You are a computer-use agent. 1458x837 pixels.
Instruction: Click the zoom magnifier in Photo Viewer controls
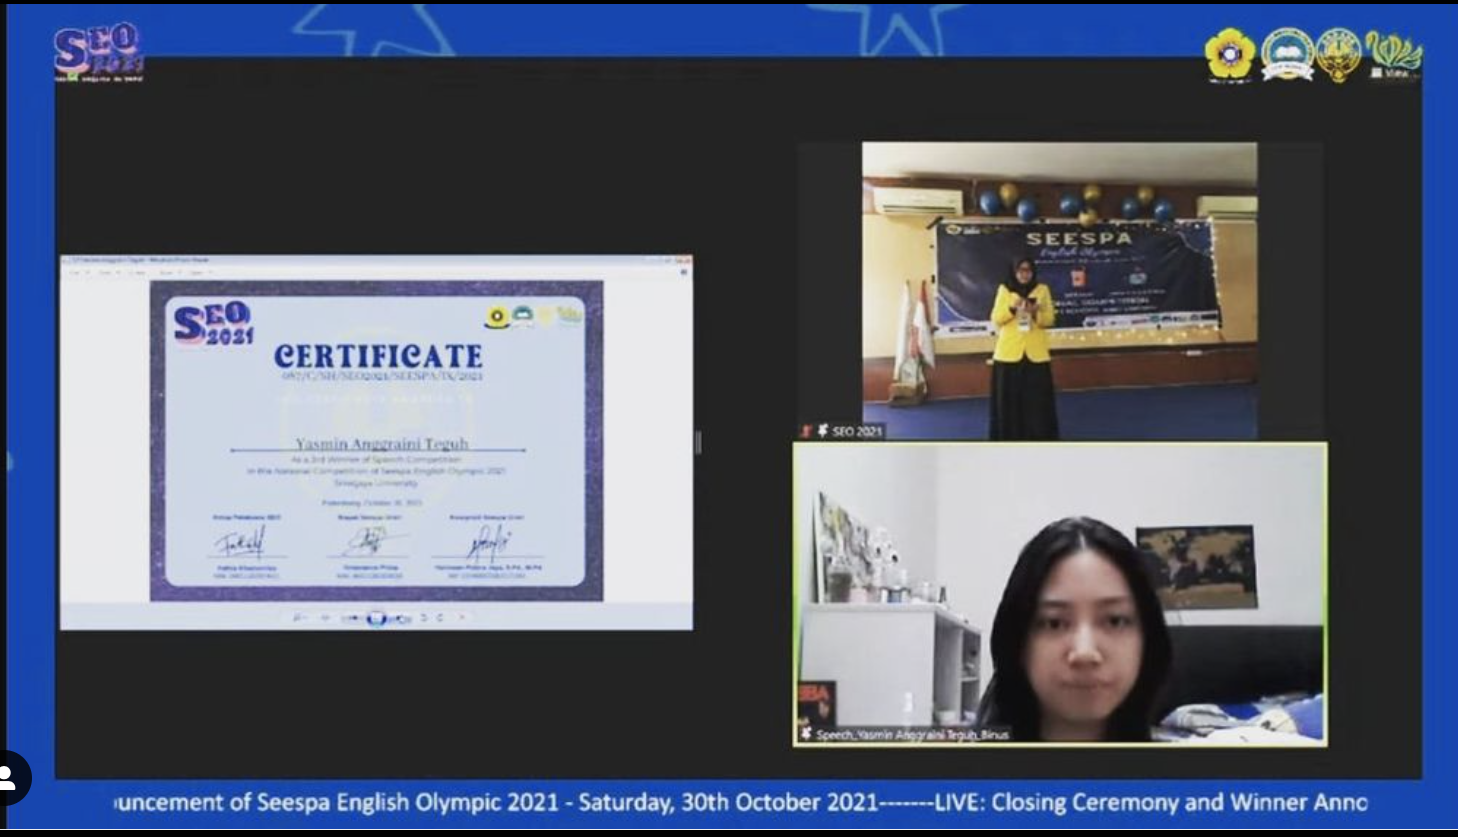click(297, 618)
